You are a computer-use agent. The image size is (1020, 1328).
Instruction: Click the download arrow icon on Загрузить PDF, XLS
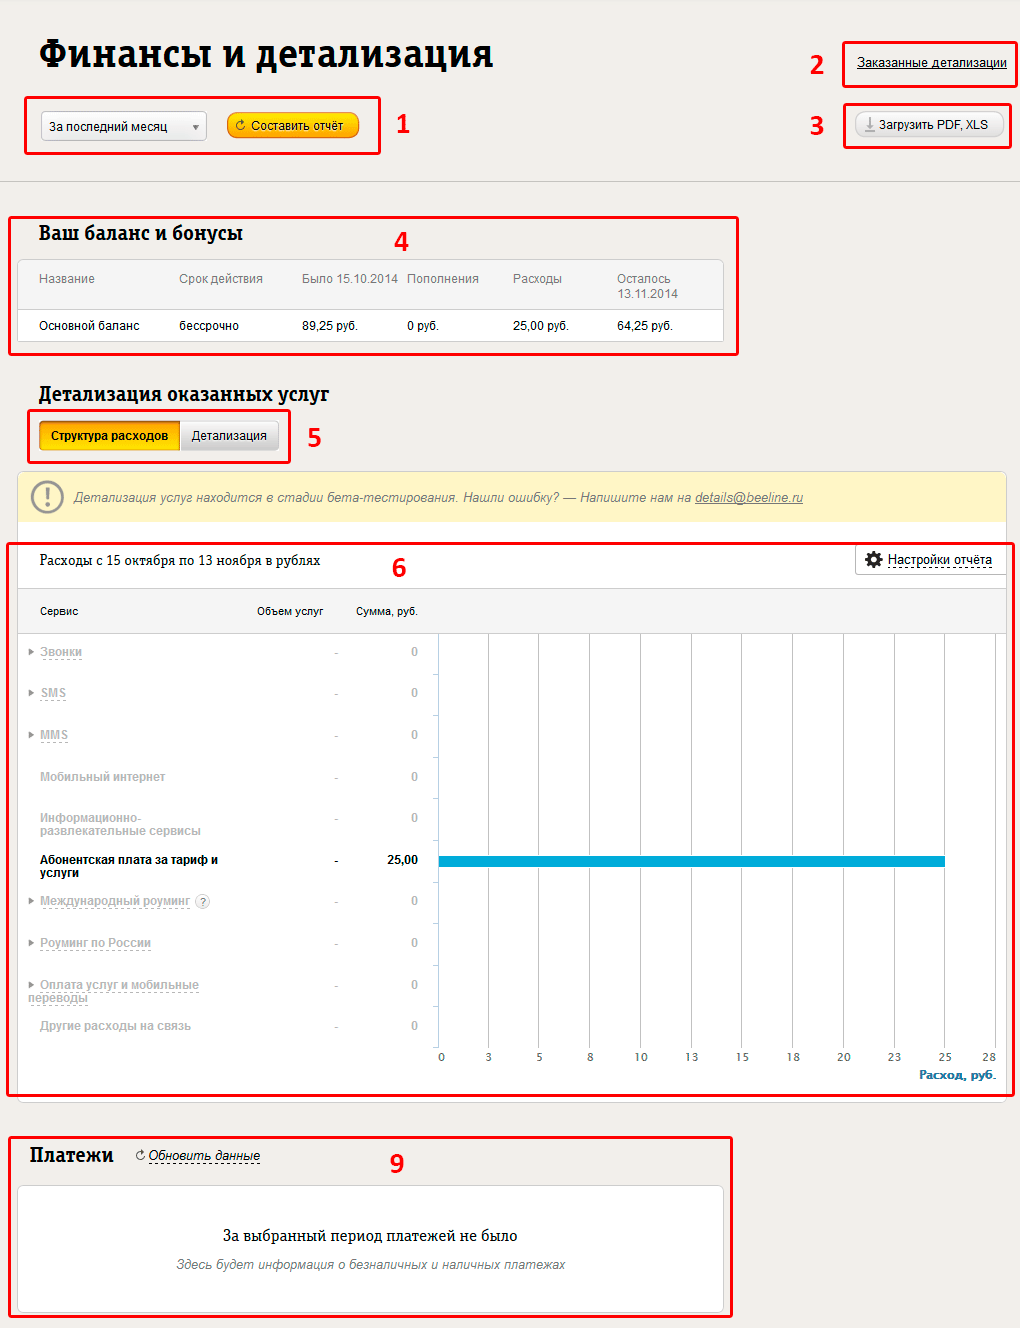869,125
